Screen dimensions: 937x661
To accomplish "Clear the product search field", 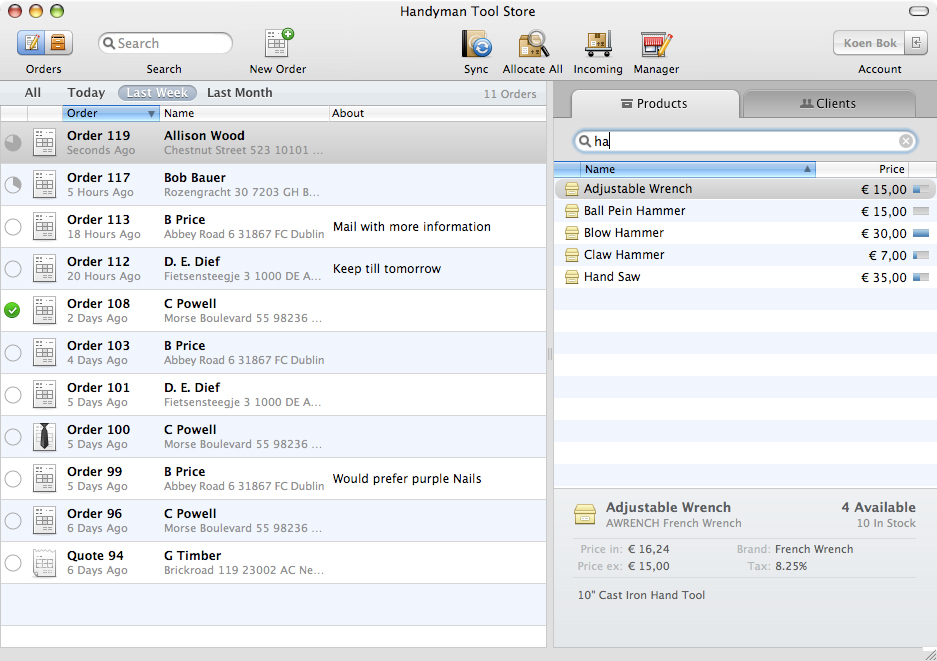I will (905, 141).
